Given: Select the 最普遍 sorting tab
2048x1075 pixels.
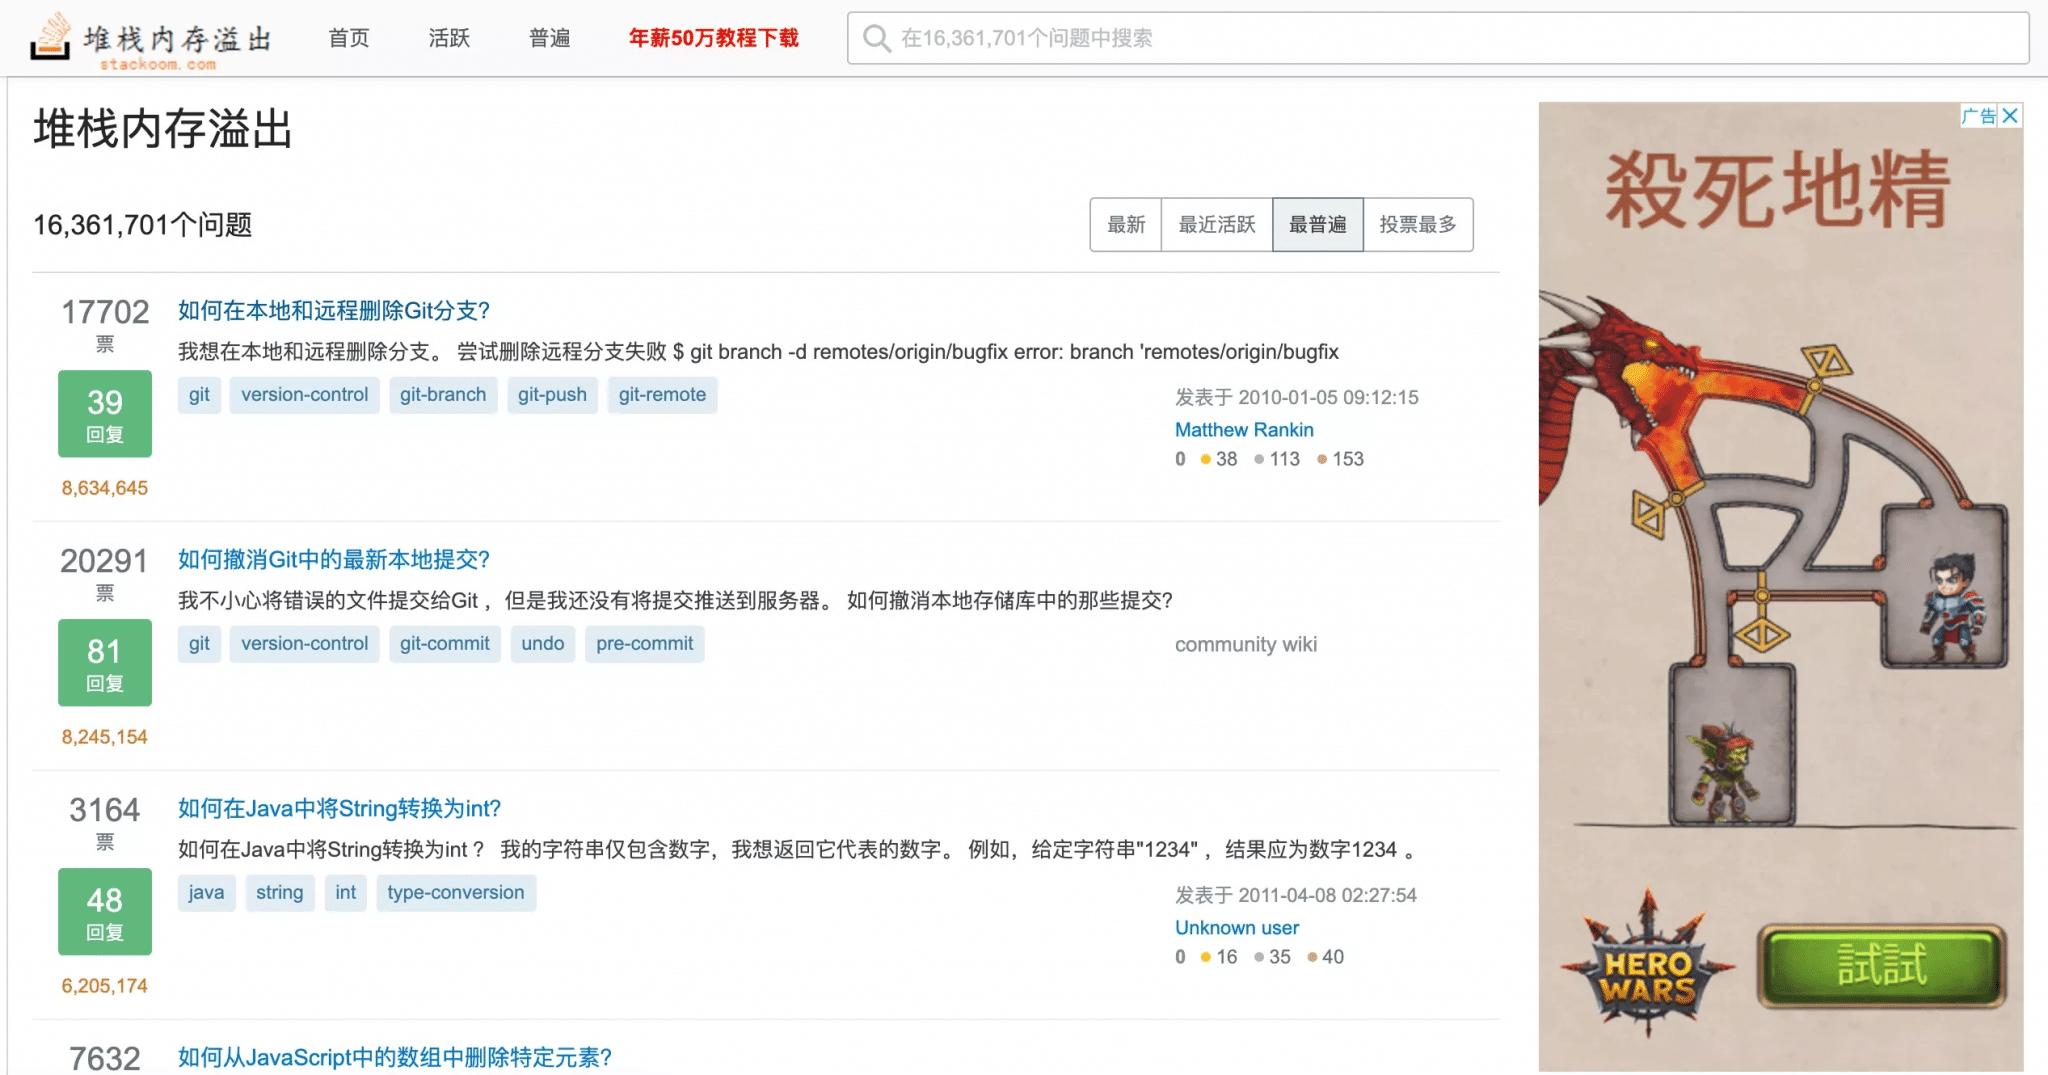Looking at the screenshot, I should [1318, 224].
